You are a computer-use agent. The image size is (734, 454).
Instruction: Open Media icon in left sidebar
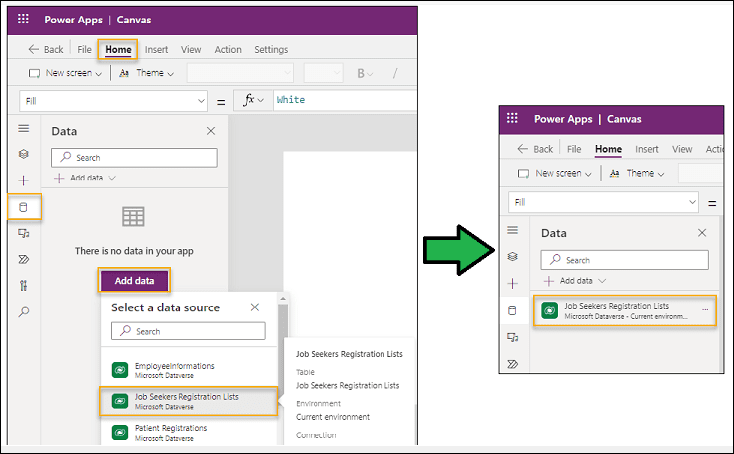[24, 233]
